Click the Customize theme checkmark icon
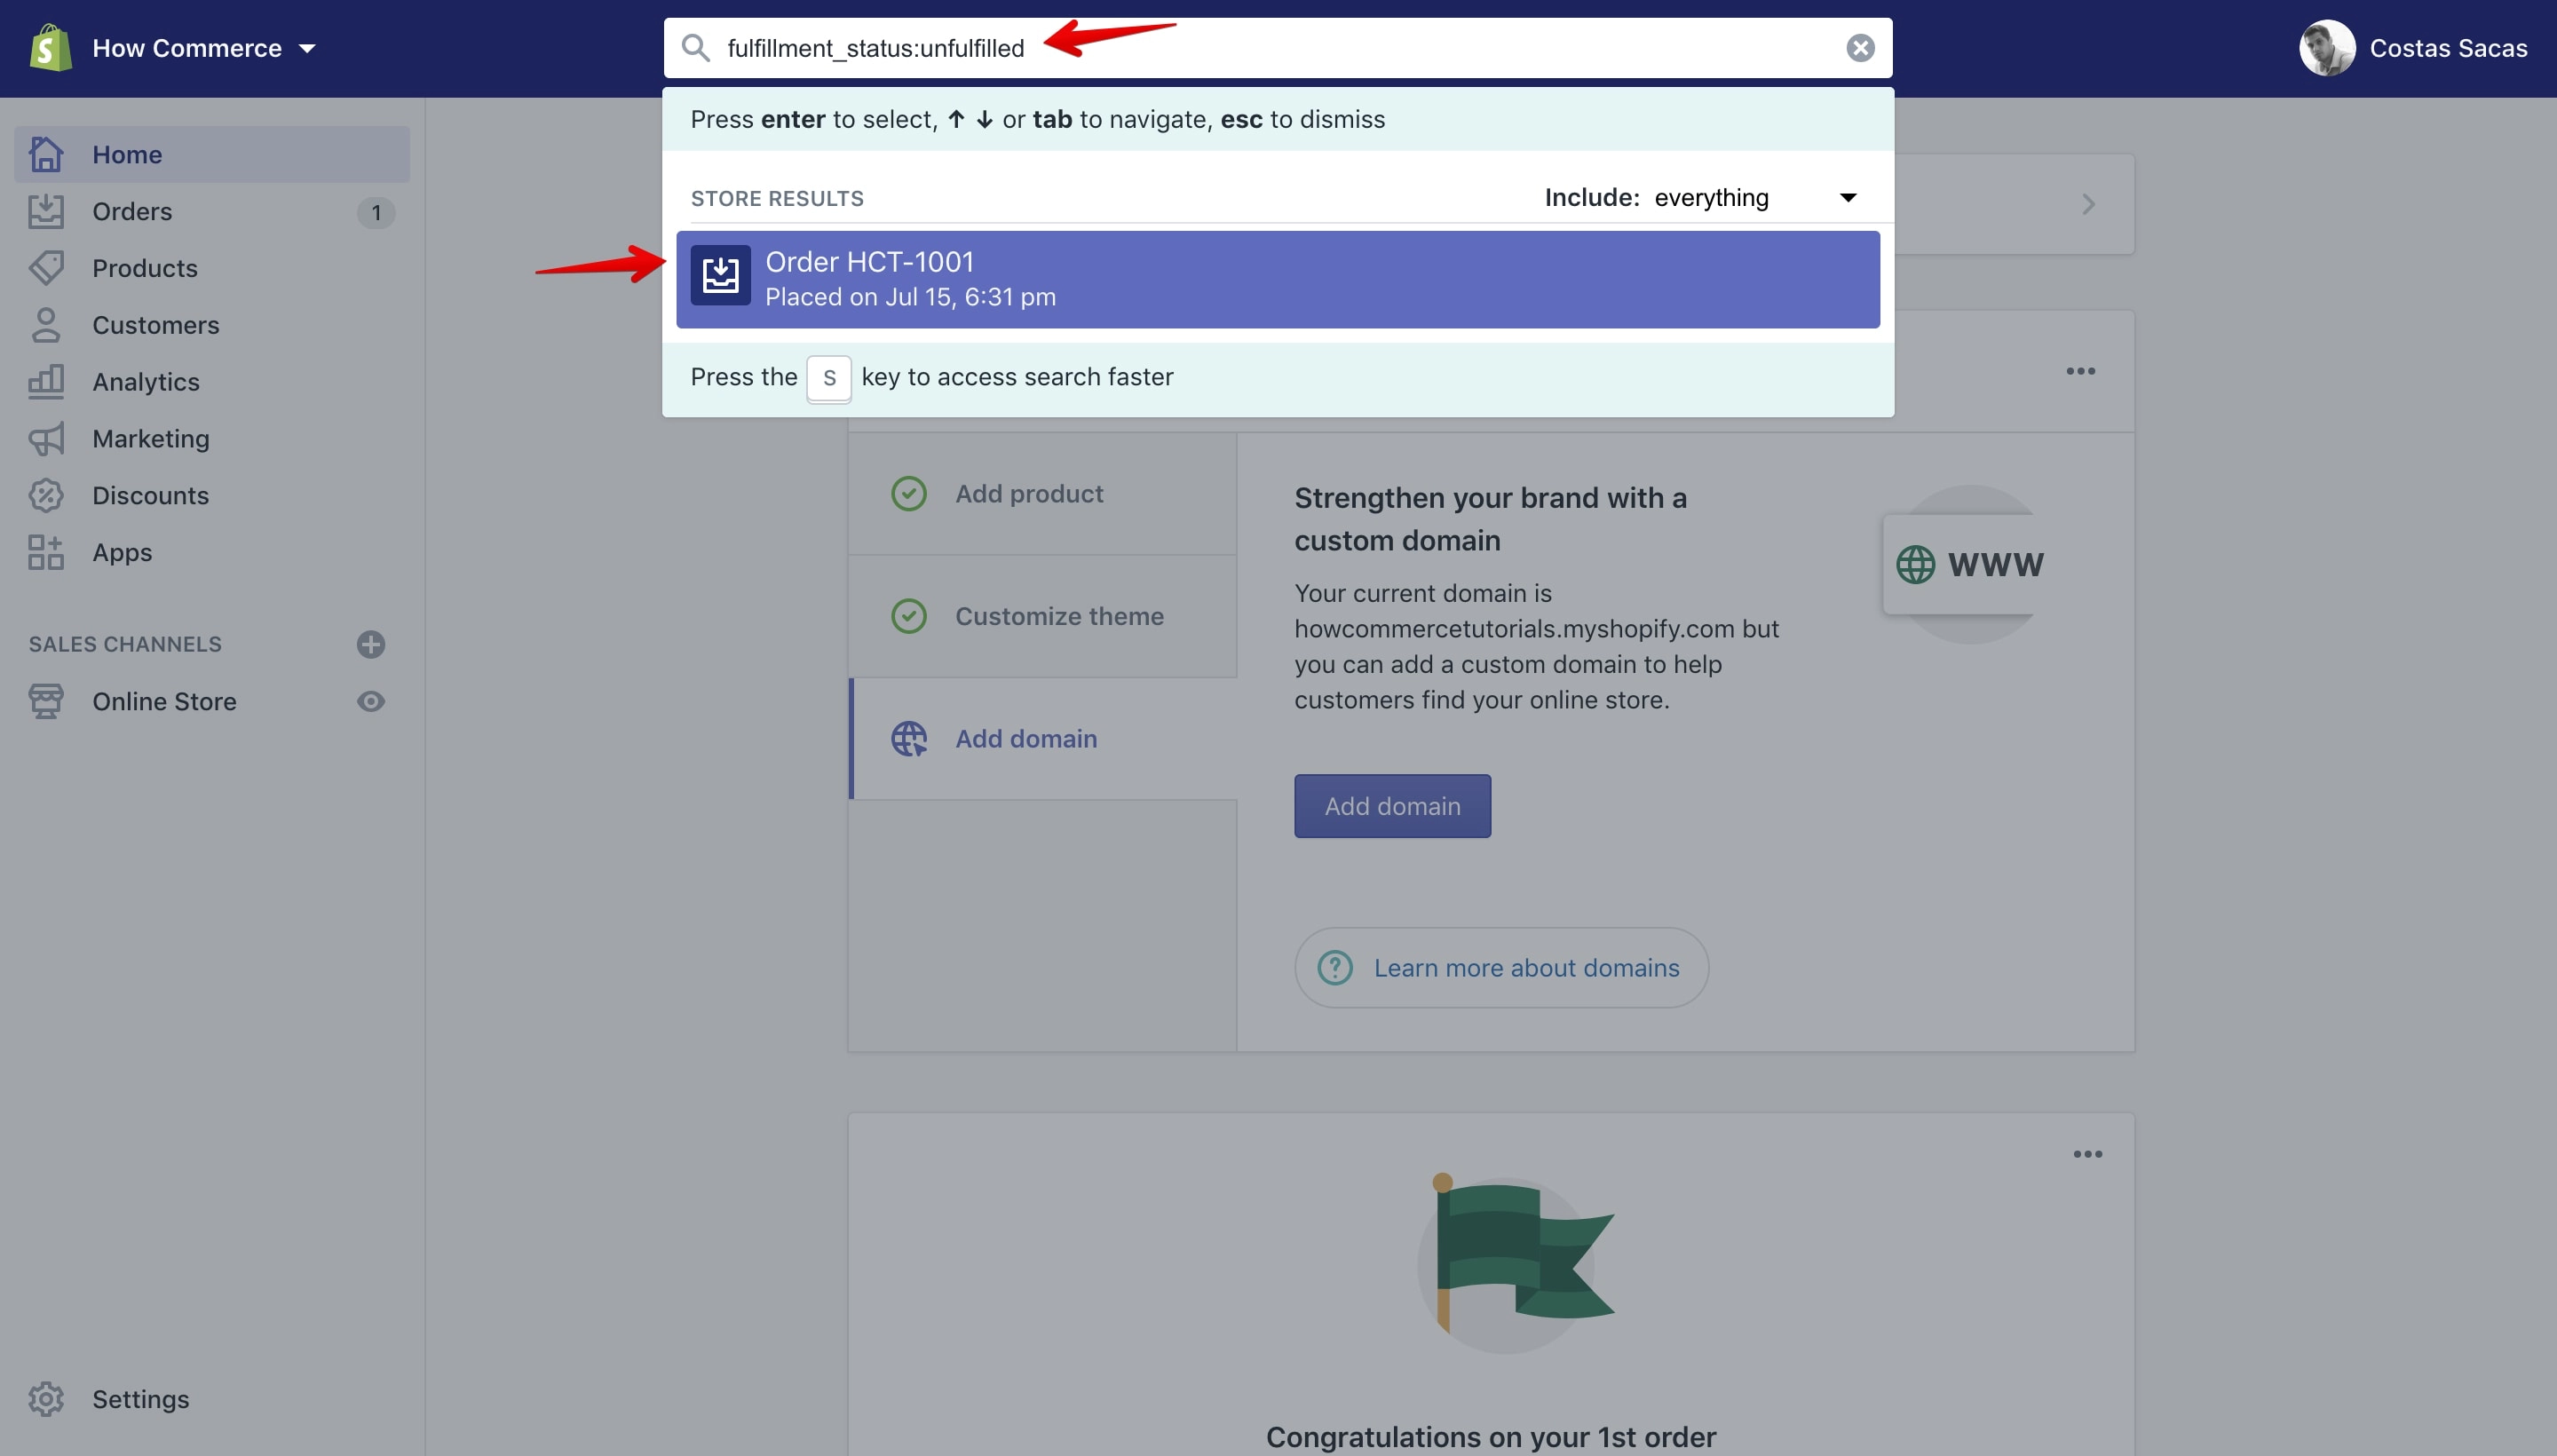The image size is (2557, 1456). (909, 616)
